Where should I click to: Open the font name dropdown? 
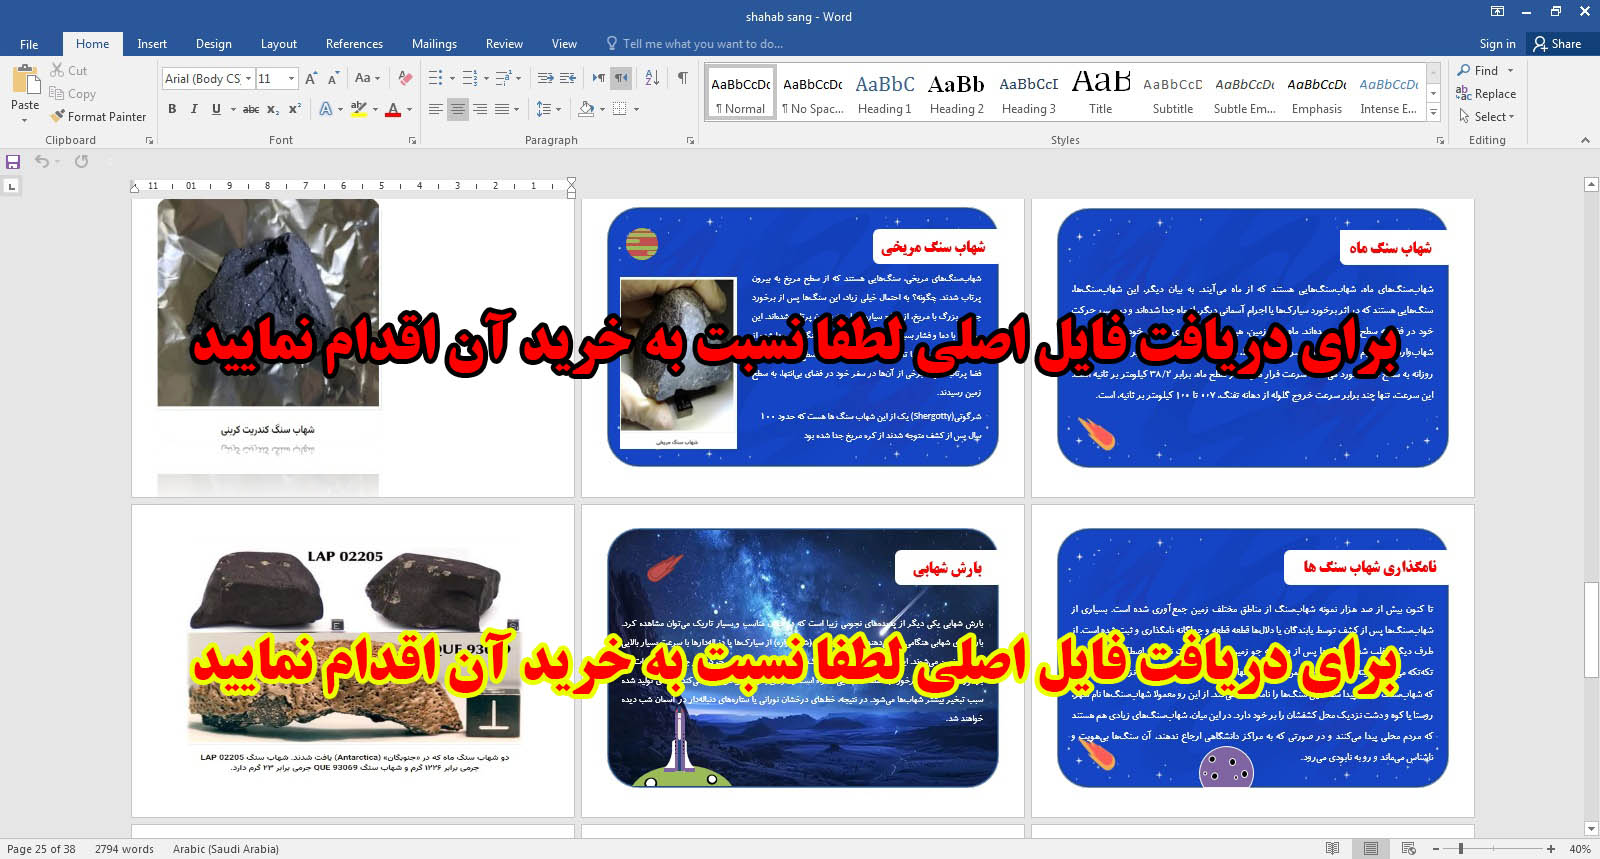click(x=248, y=79)
